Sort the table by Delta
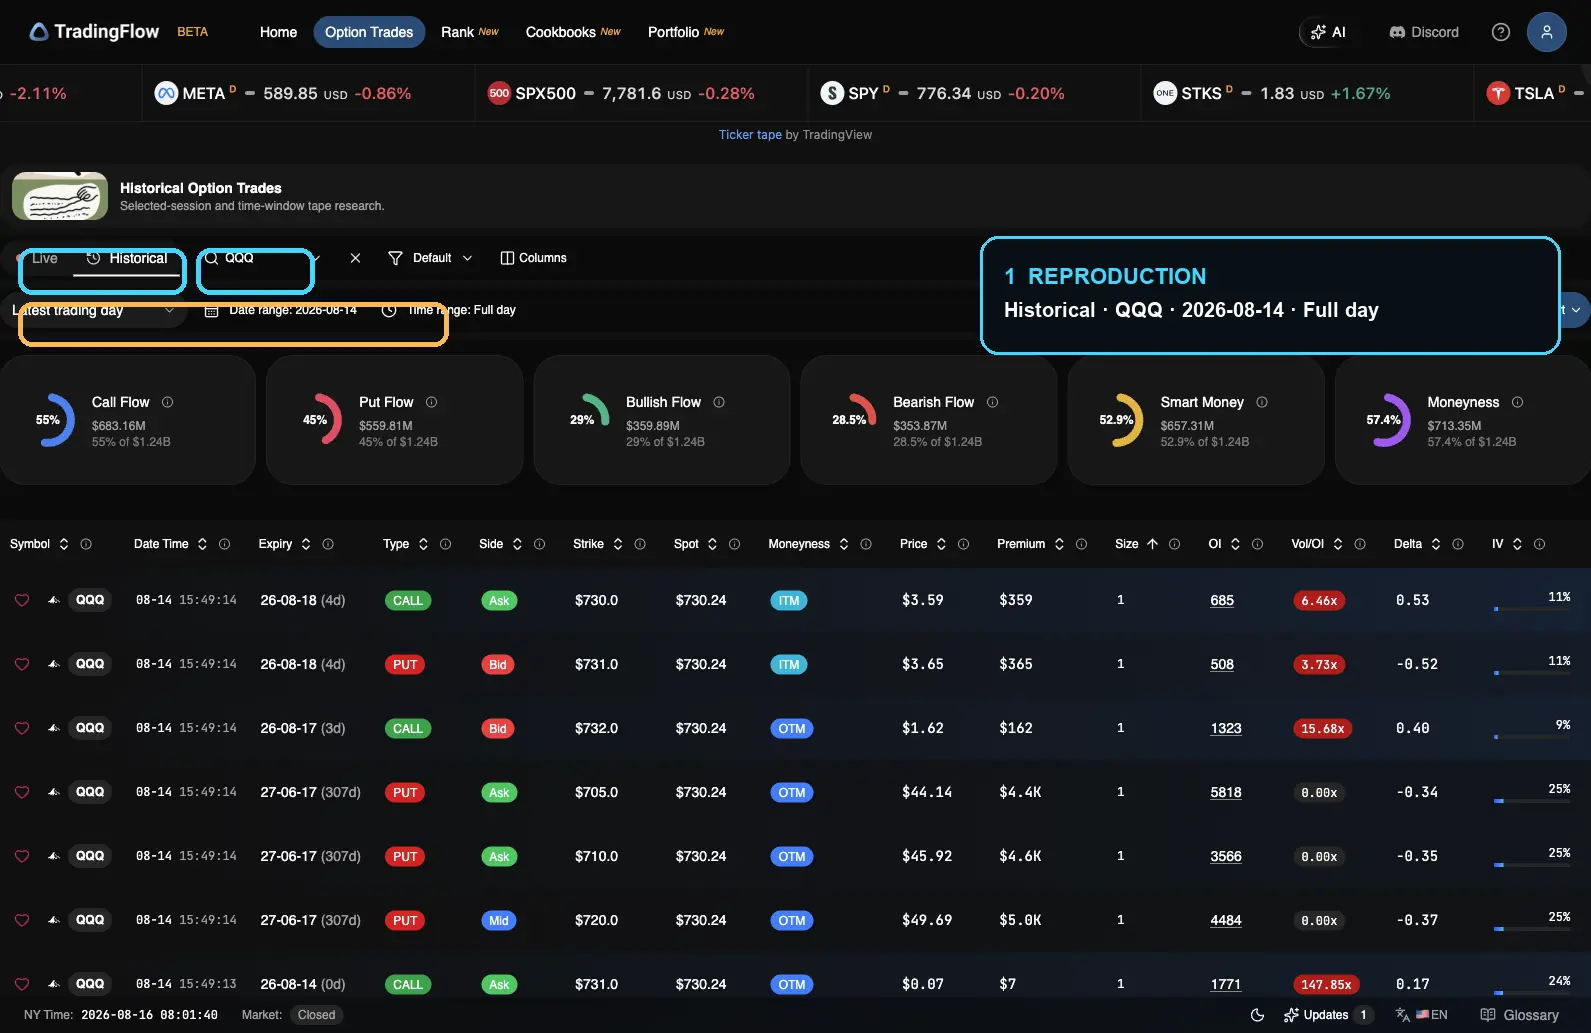 click(x=1436, y=544)
